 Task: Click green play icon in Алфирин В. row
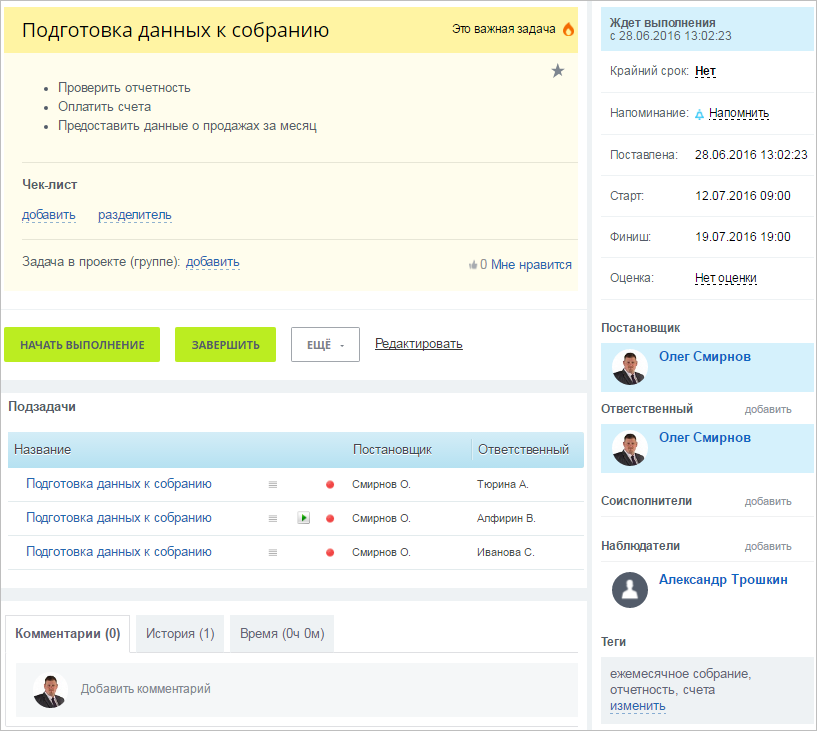(x=303, y=518)
